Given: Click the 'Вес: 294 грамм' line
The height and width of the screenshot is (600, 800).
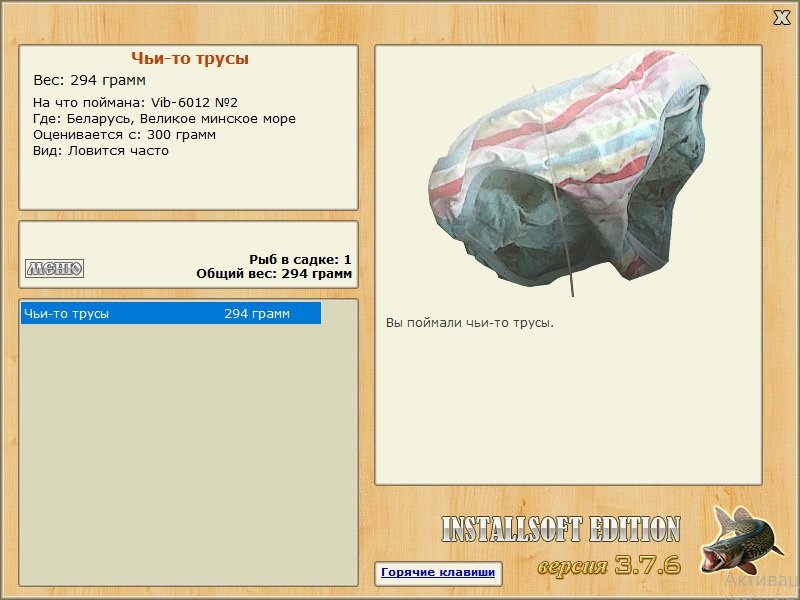Looking at the screenshot, I should (90, 81).
